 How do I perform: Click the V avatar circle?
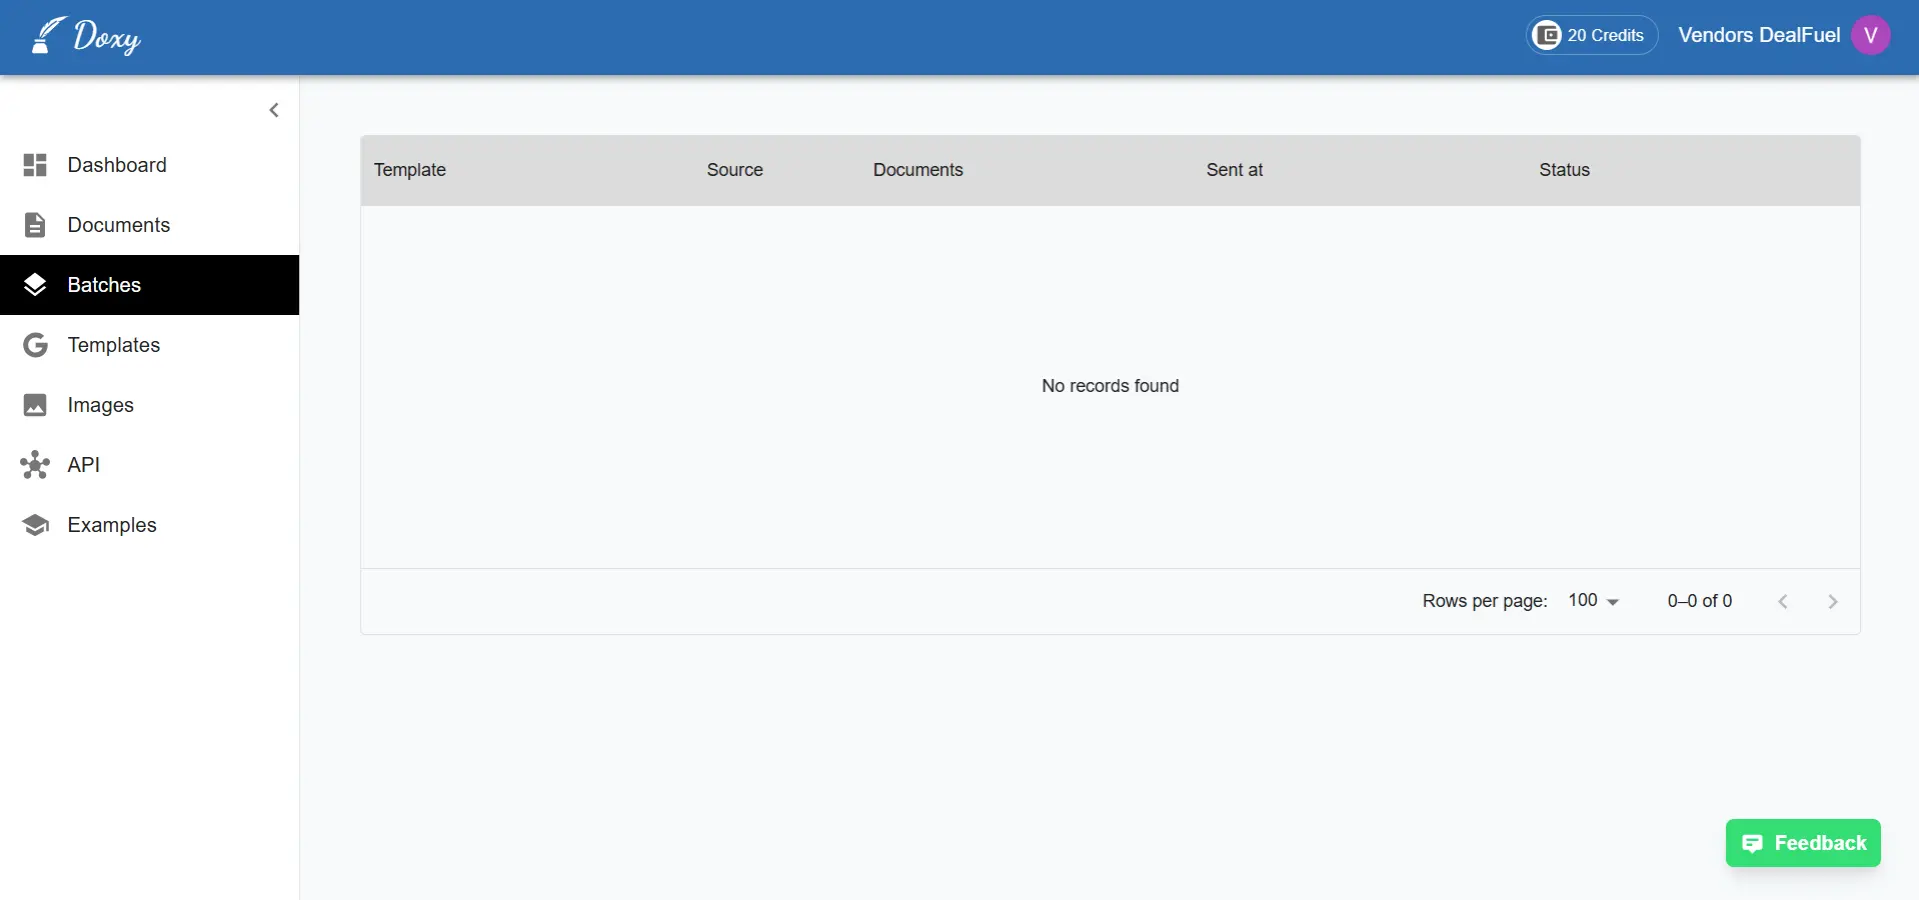coord(1871,35)
